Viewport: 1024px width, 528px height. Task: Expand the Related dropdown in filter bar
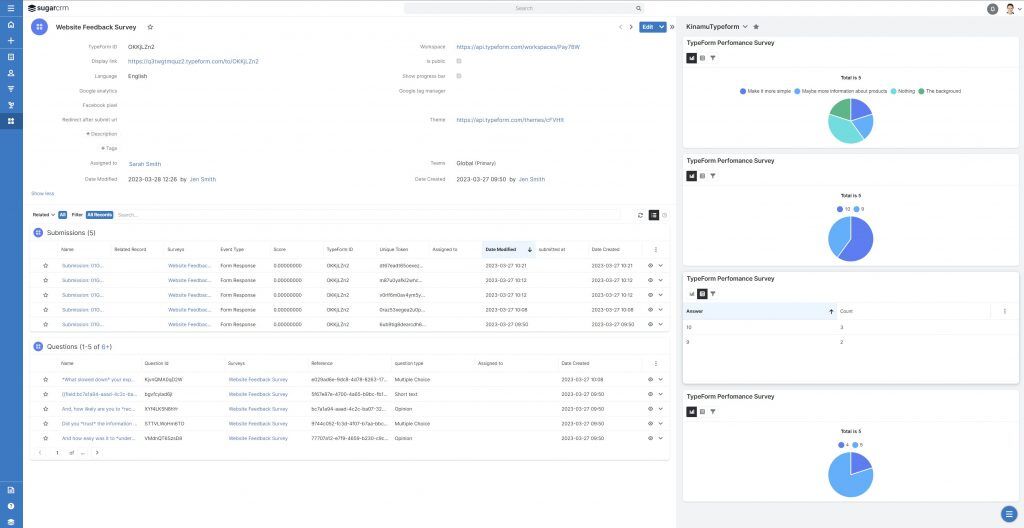tap(44, 214)
